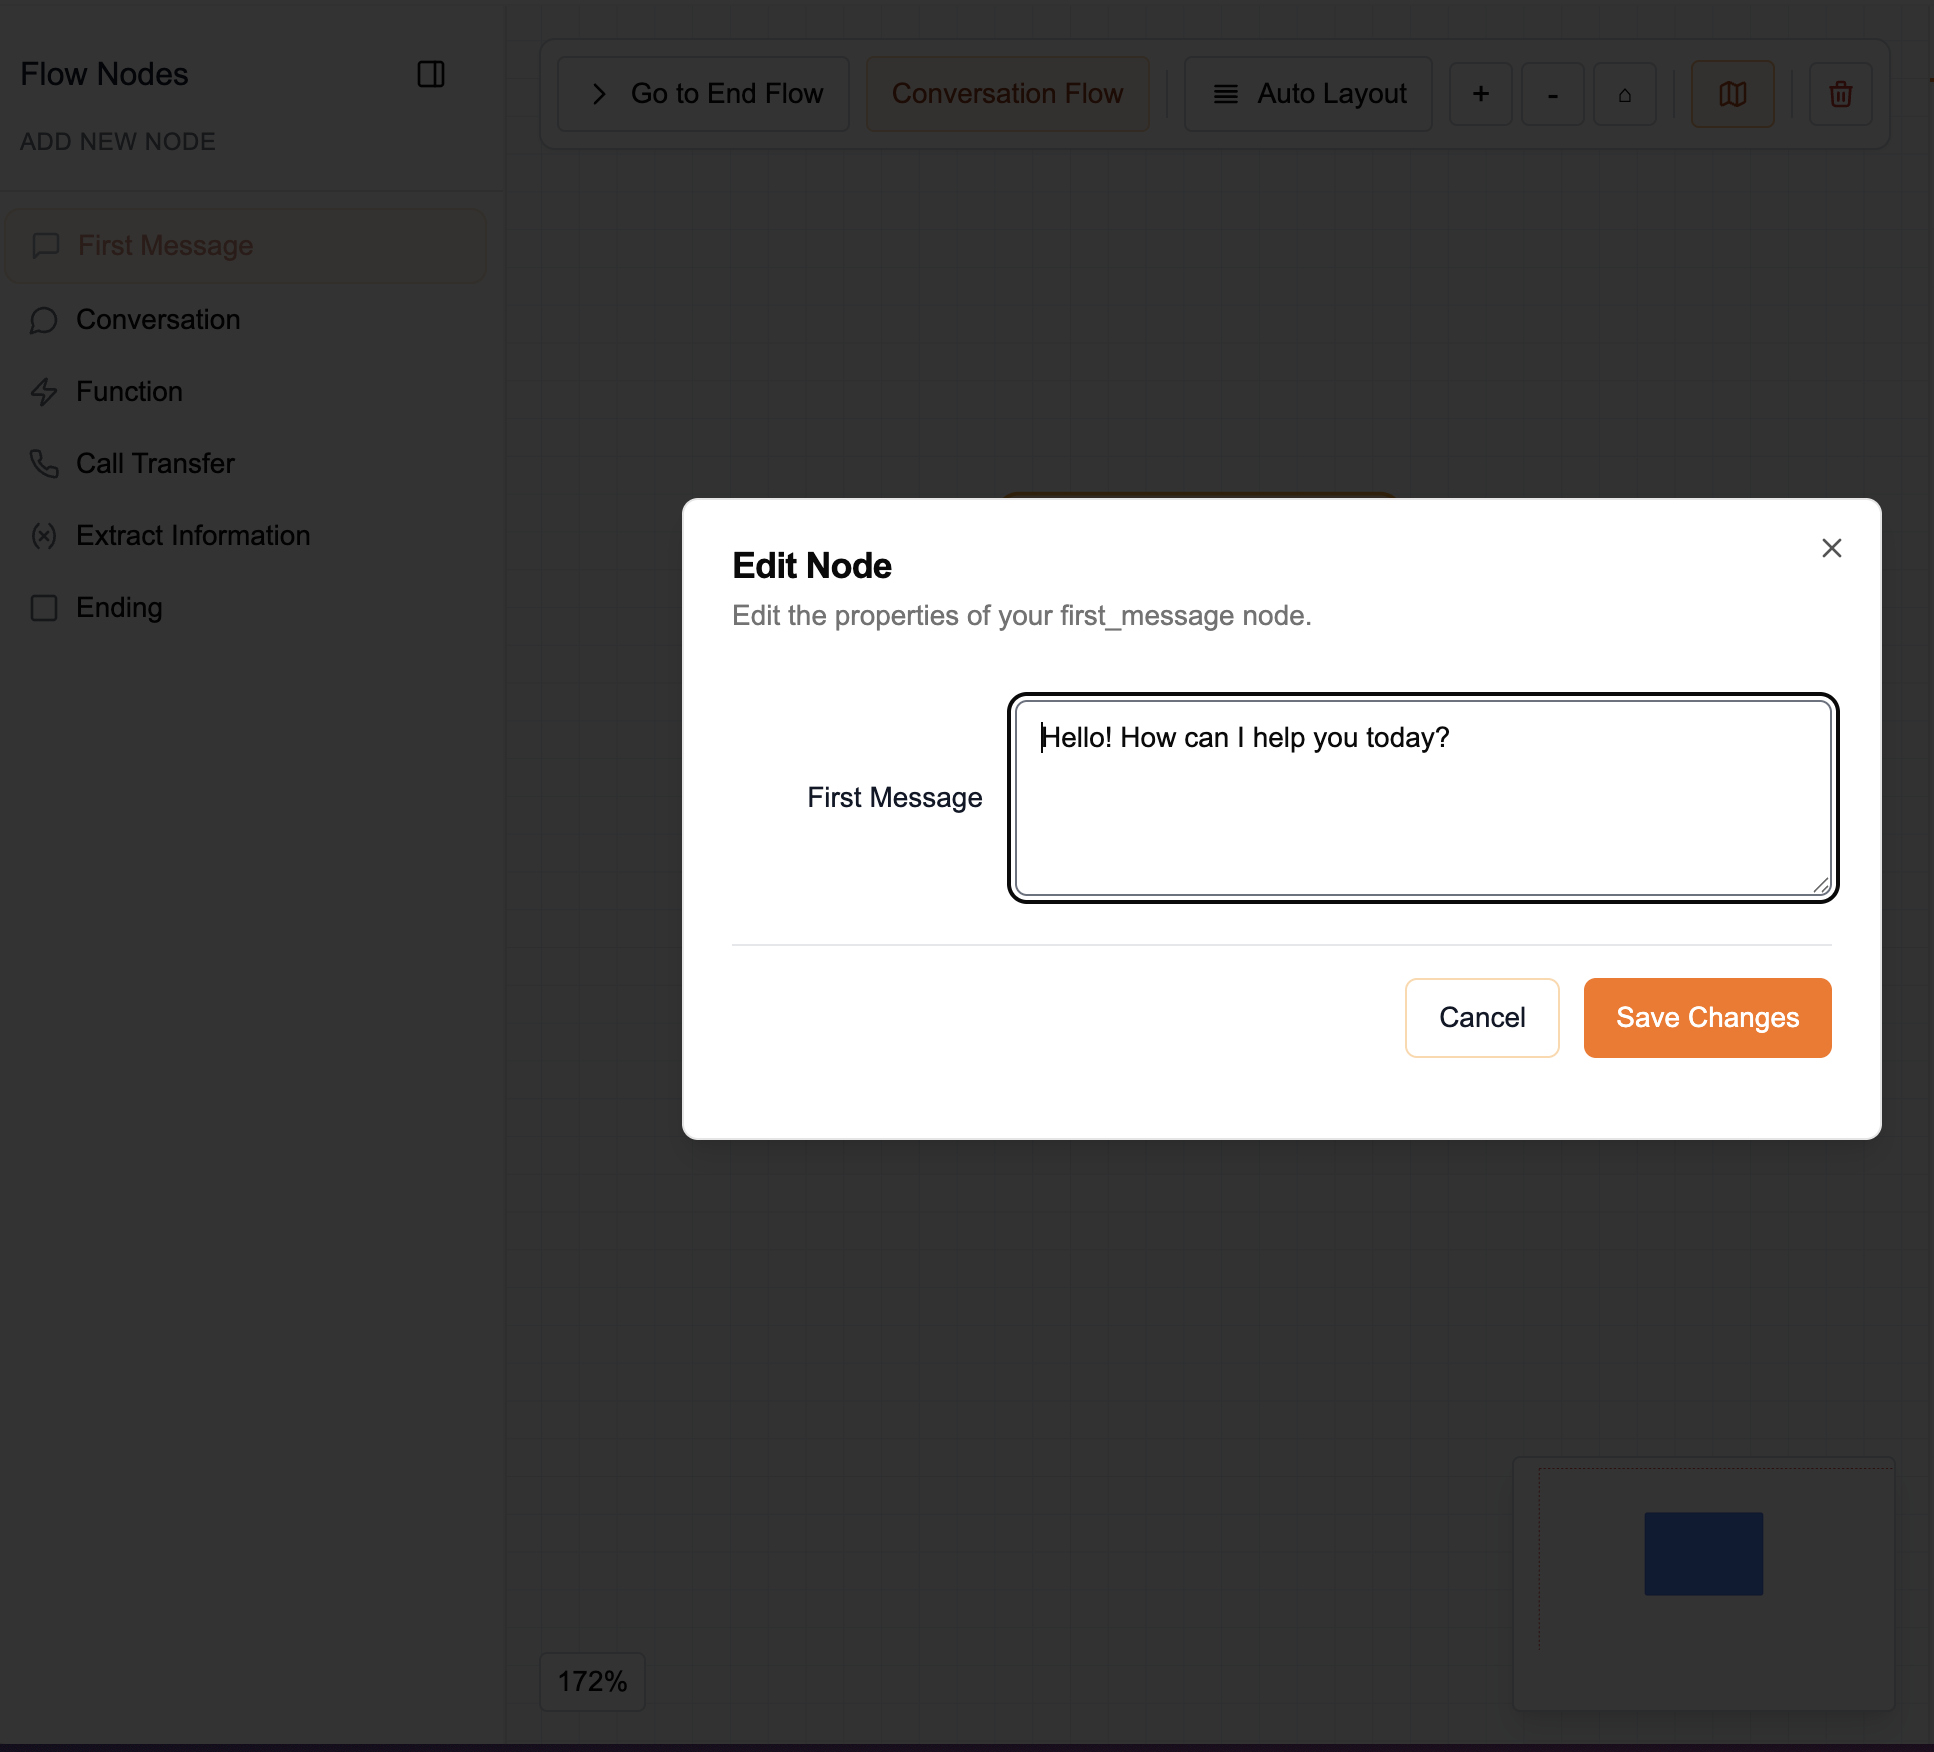
Task: Select the Extract Information icon
Action: (45, 536)
